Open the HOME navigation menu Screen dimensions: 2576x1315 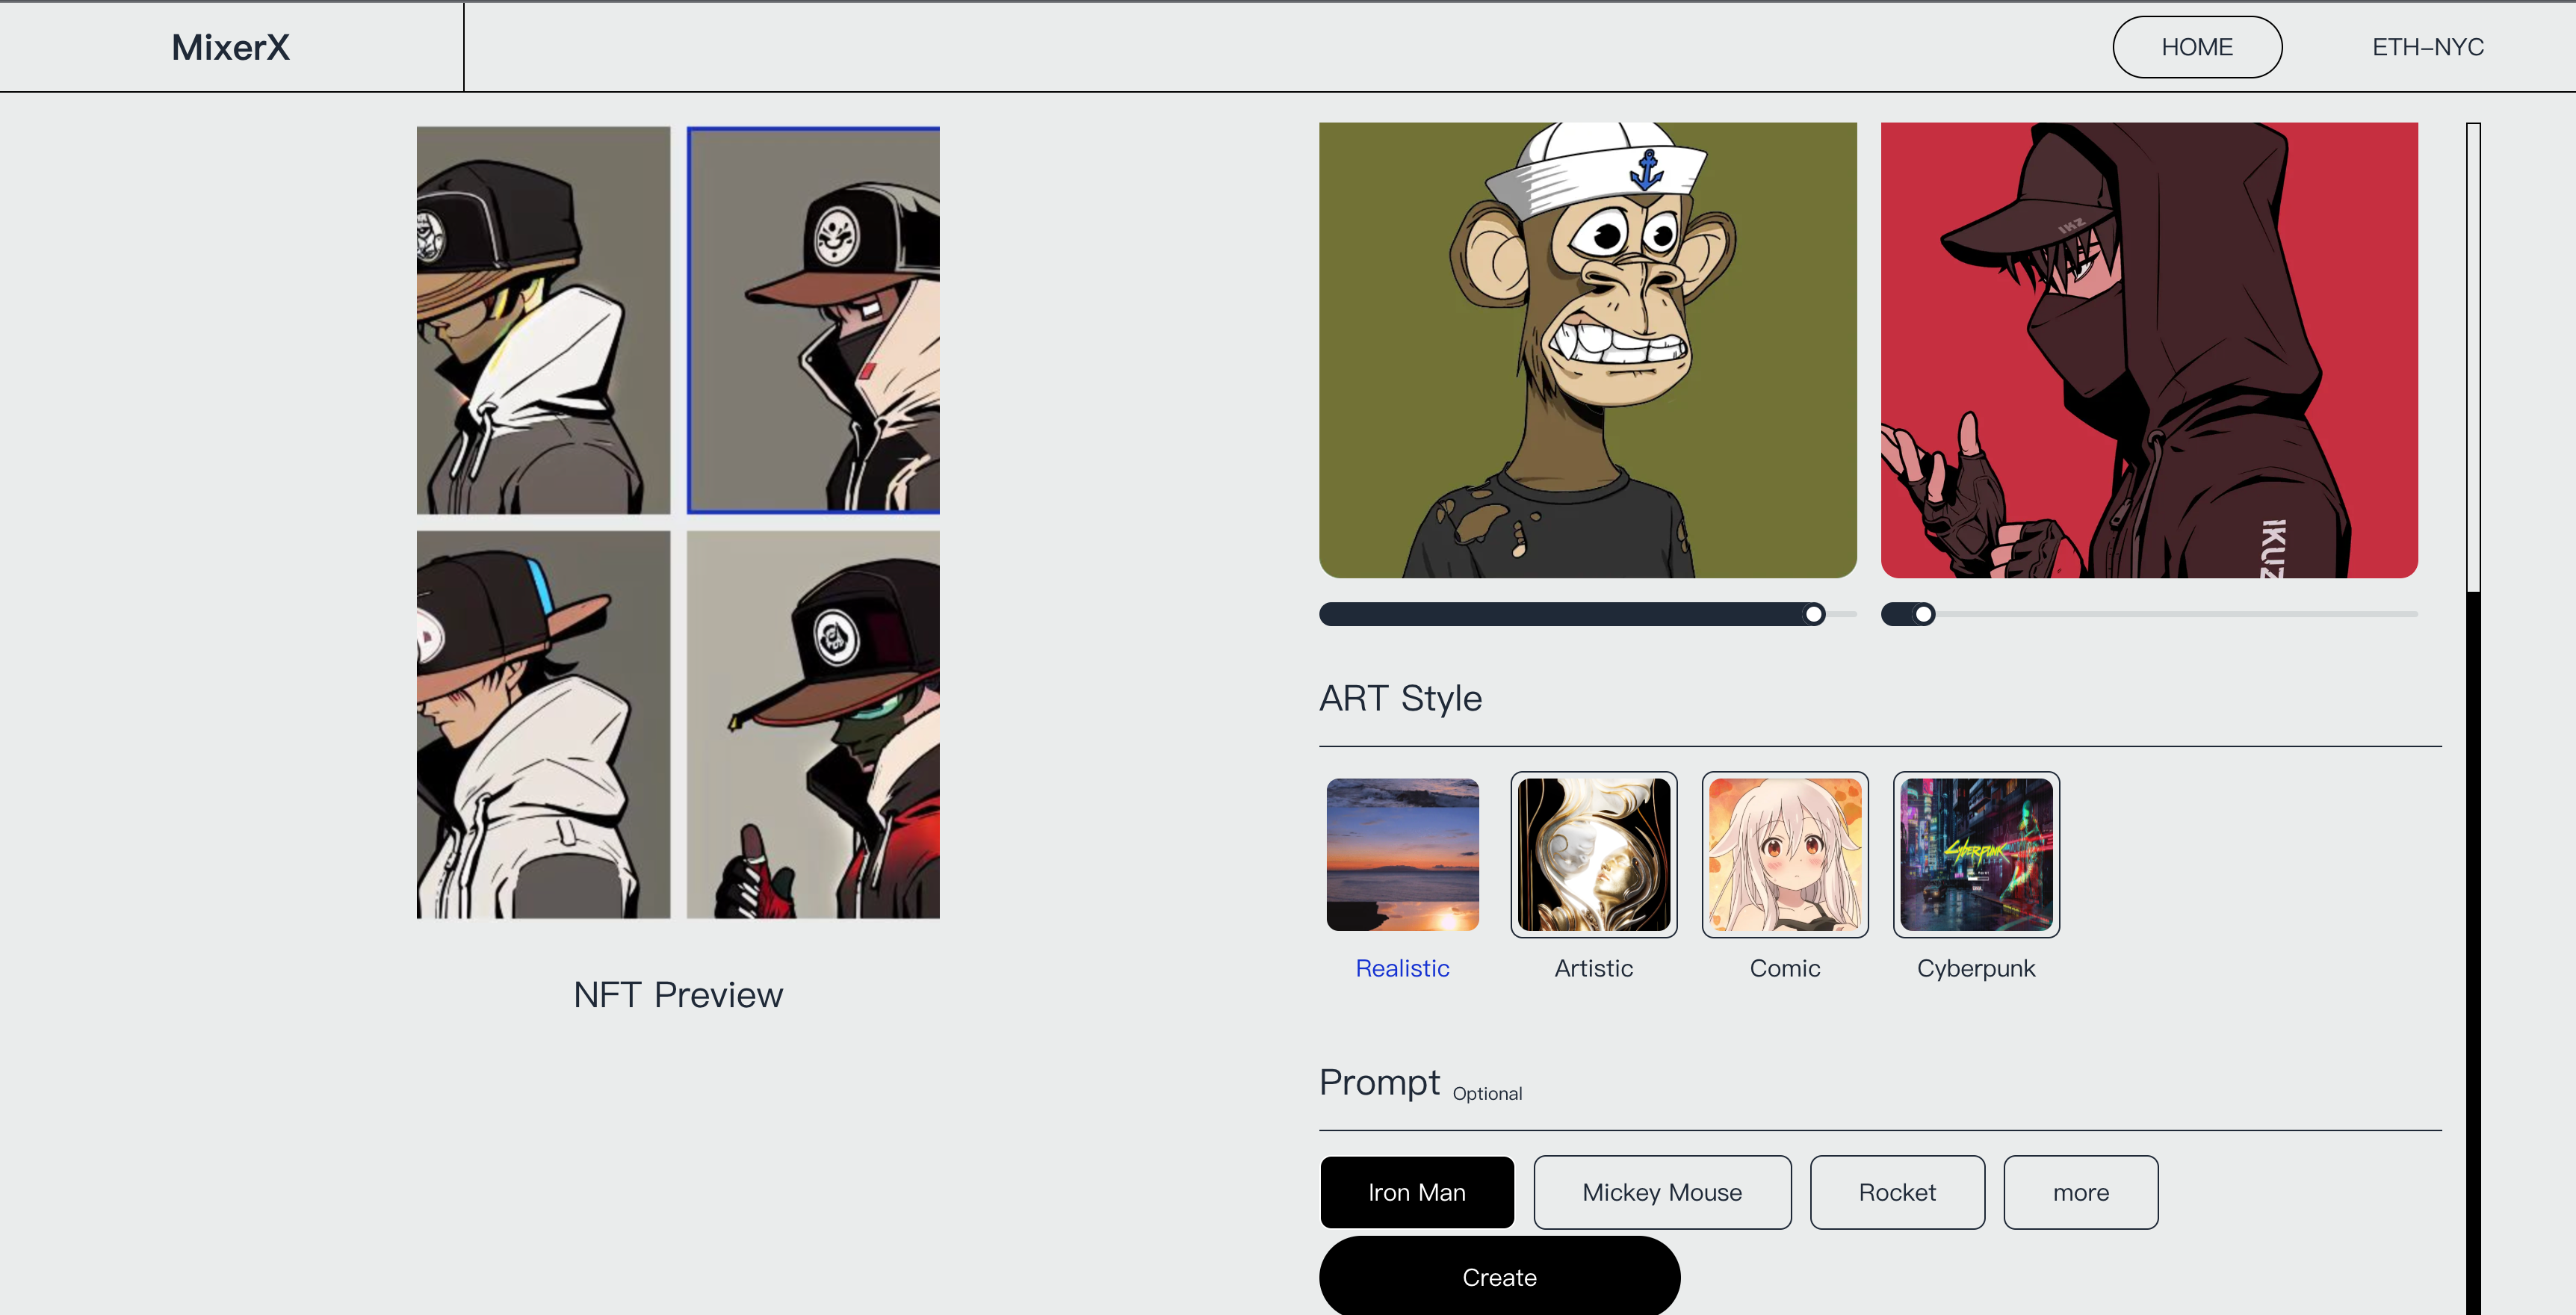click(x=2197, y=46)
